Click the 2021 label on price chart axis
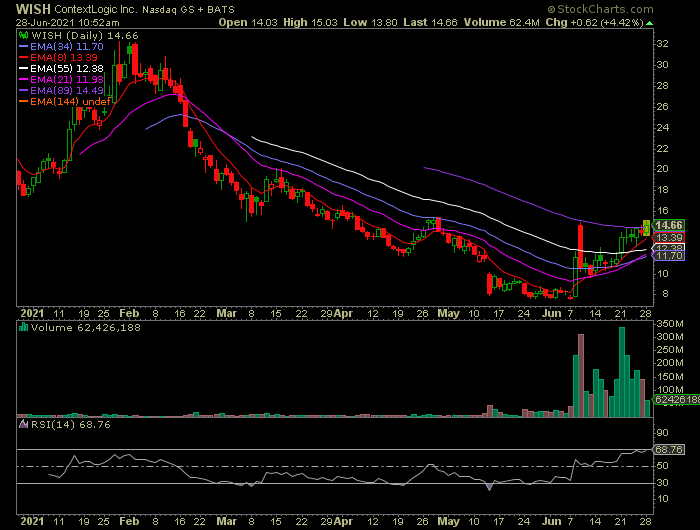The image size is (700, 530). (x=32, y=313)
